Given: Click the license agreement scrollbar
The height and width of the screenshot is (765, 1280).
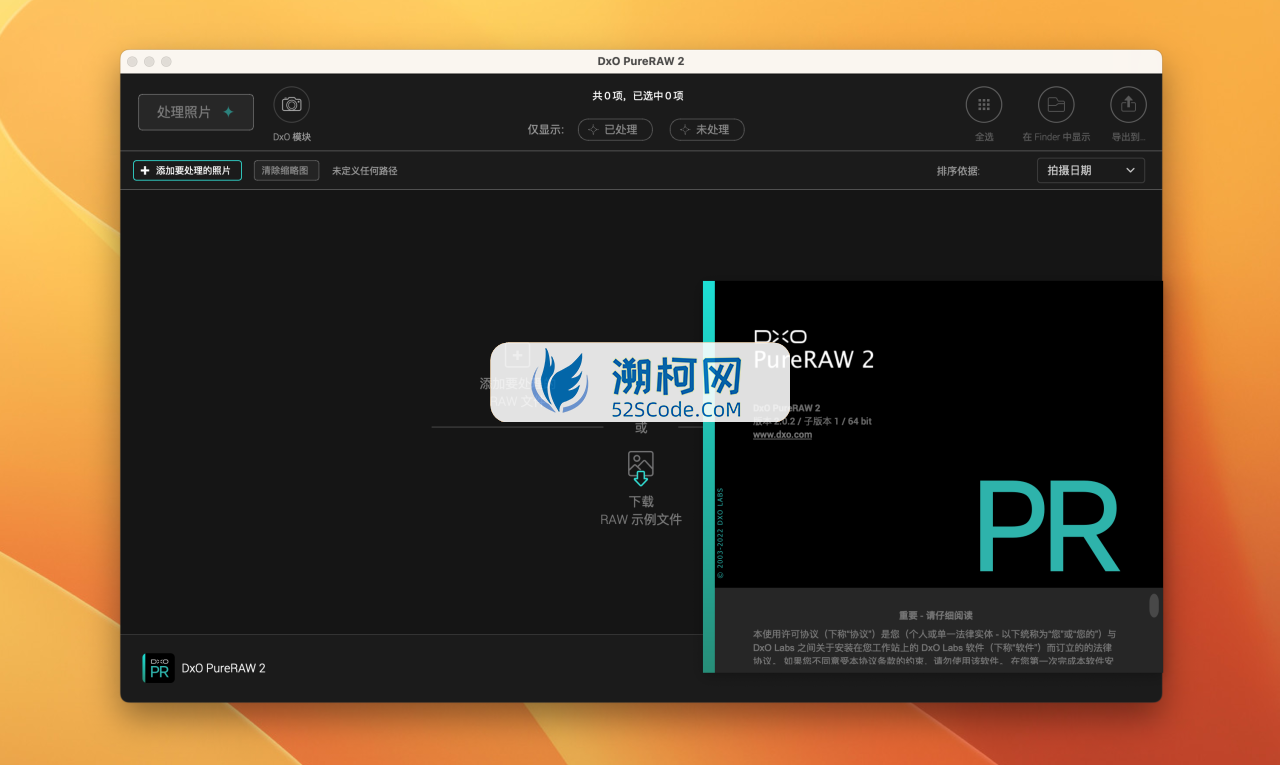Looking at the screenshot, I should click(1154, 605).
